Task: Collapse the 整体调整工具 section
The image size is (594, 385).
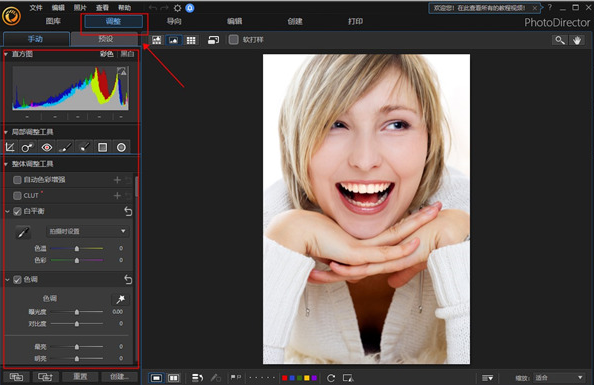Action: pyautogui.click(x=6, y=164)
